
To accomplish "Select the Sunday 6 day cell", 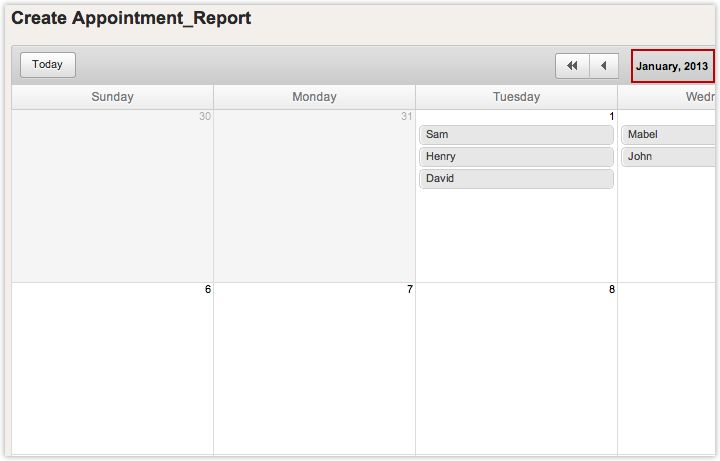I will point(112,370).
